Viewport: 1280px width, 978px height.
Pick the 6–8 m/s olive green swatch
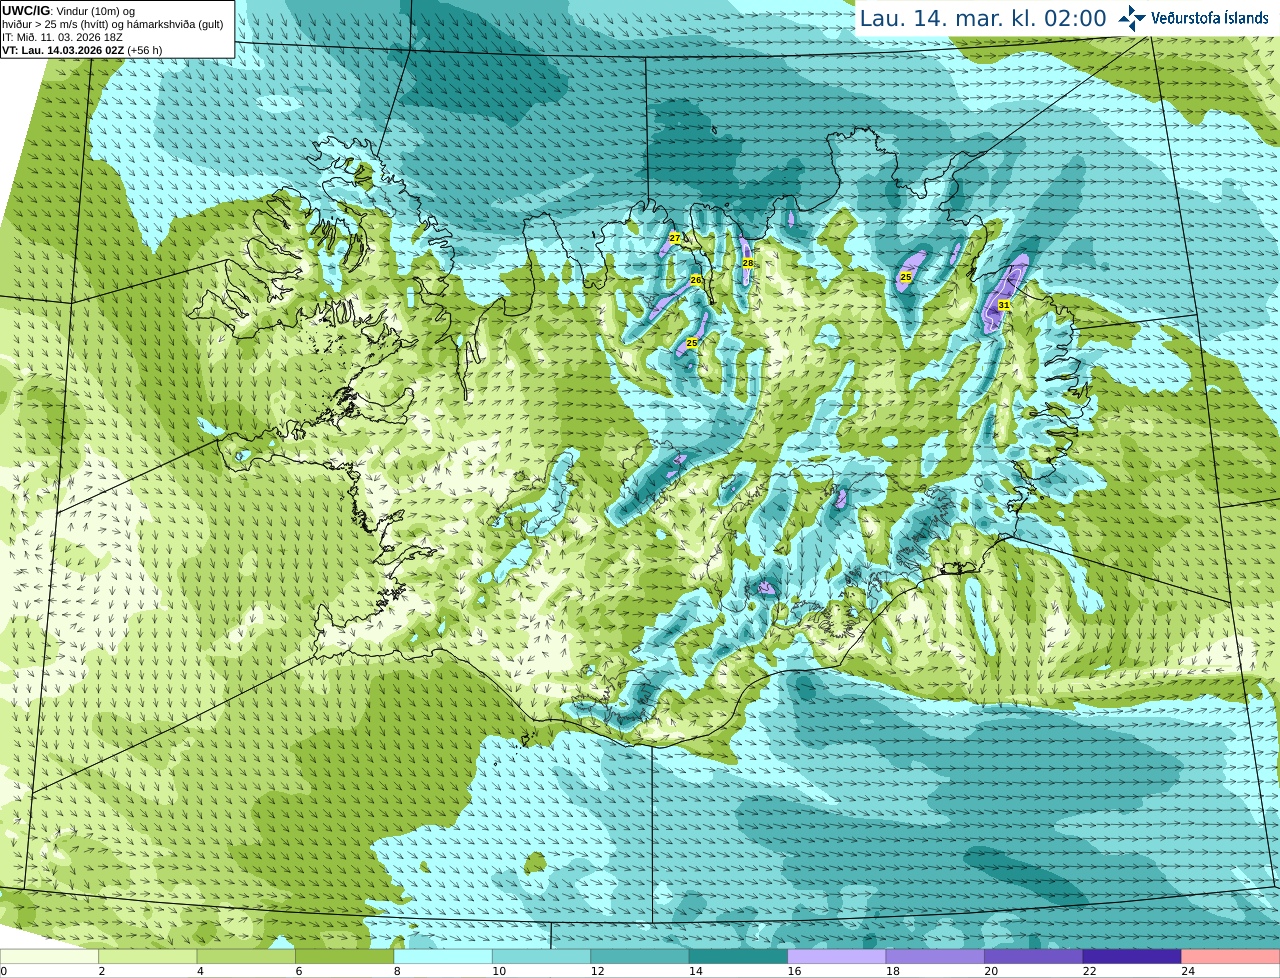click(345, 956)
